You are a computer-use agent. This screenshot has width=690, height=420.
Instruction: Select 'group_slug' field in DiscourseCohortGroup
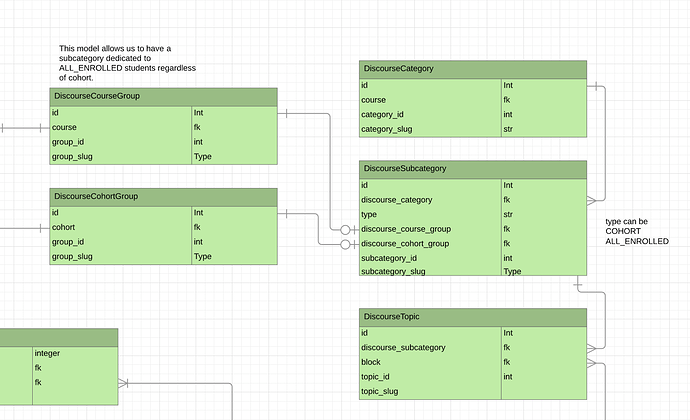click(72, 256)
